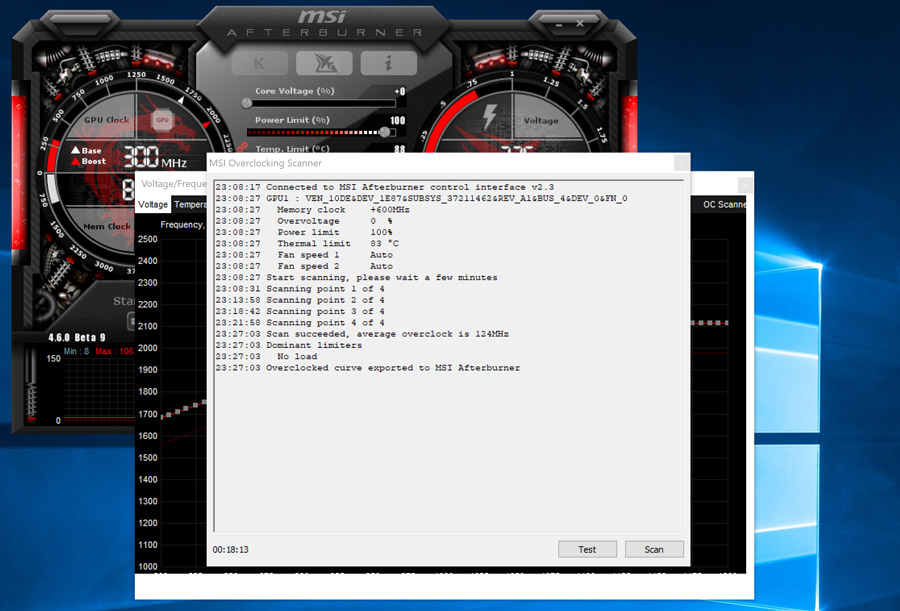The image size is (900, 611).
Task: Click the OC Scanner button in curve editor
Action: (724, 204)
